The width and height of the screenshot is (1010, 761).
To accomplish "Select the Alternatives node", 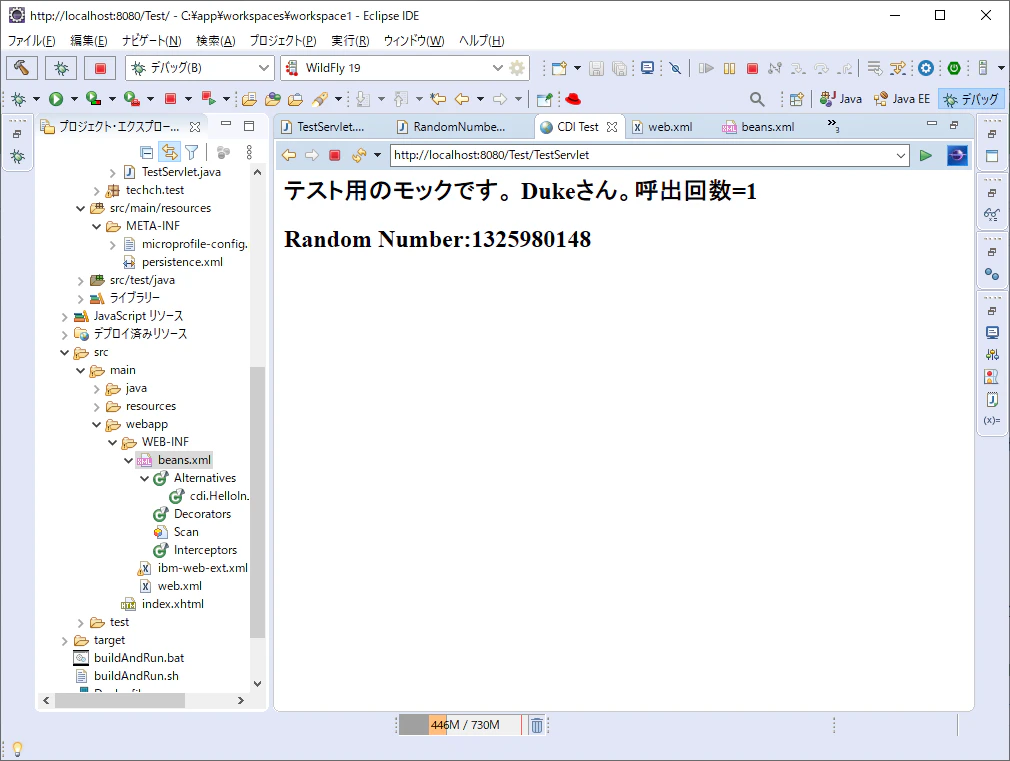I will (x=205, y=478).
